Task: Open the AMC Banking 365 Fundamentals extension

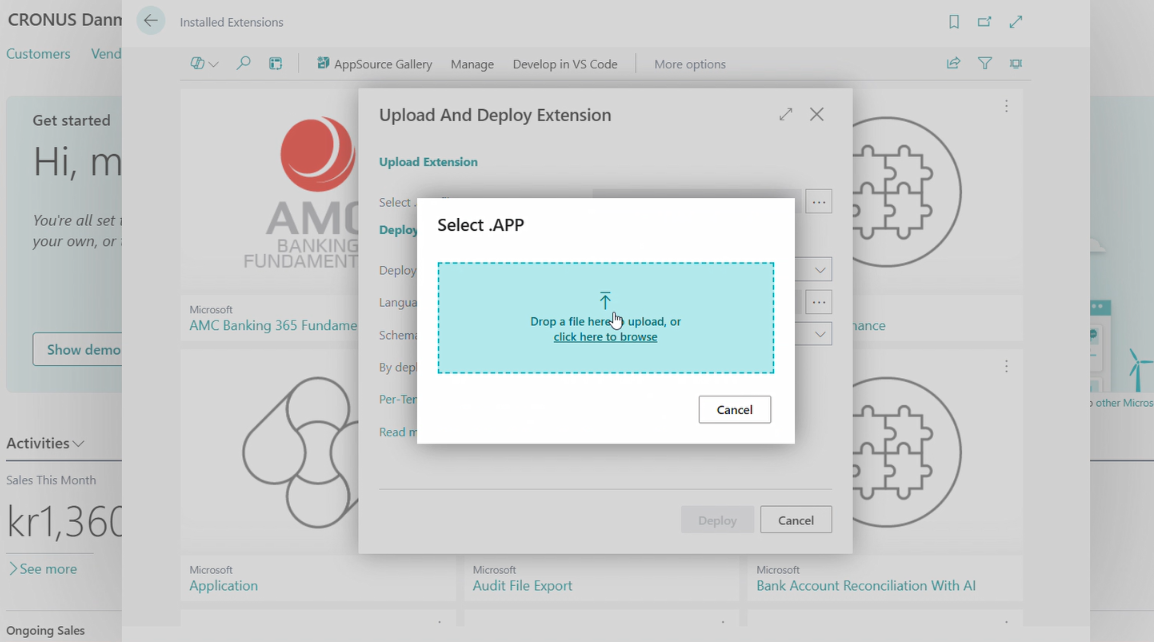Action: [273, 325]
